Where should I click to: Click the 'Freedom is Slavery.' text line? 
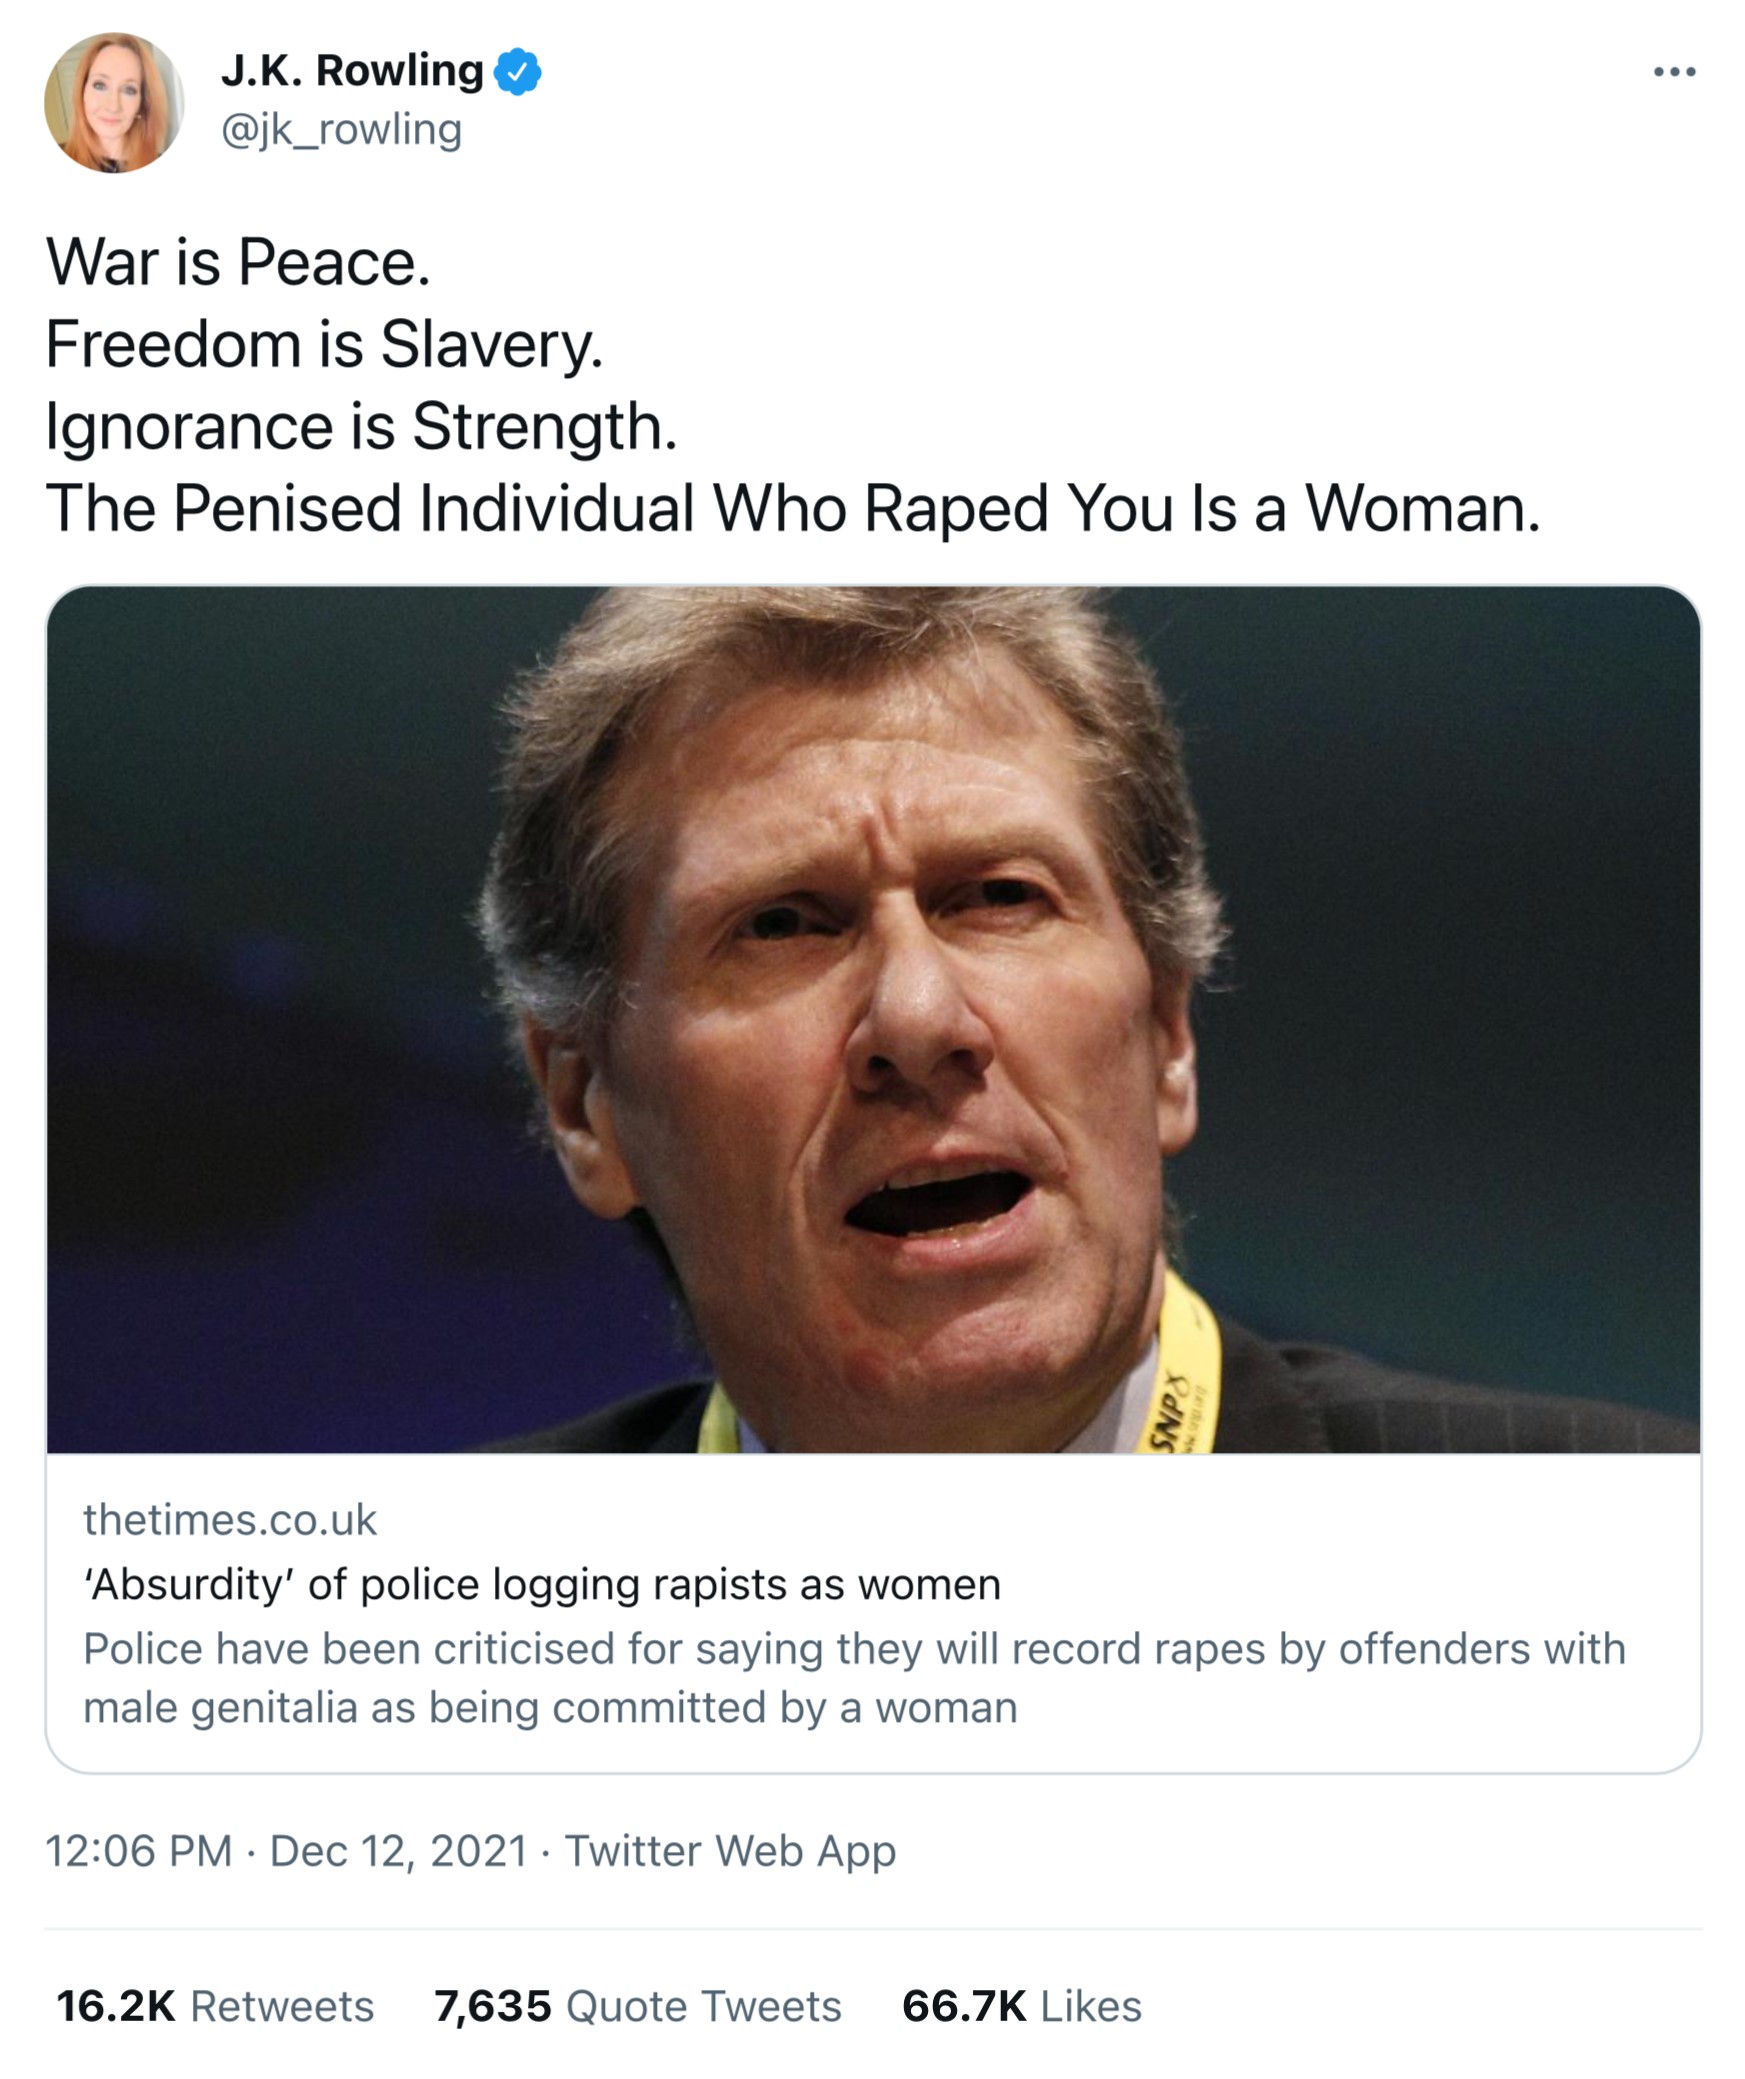tap(324, 345)
